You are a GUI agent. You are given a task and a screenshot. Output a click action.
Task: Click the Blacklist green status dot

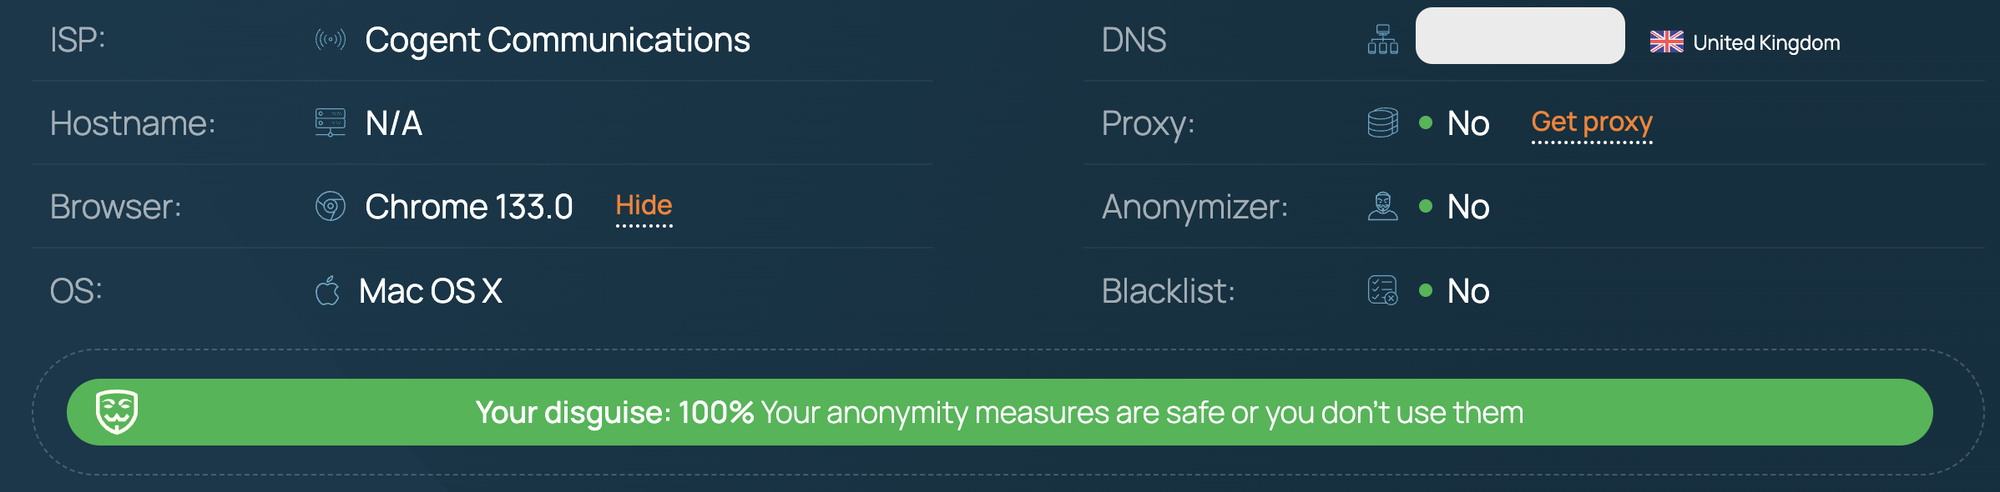(x=1426, y=291)
